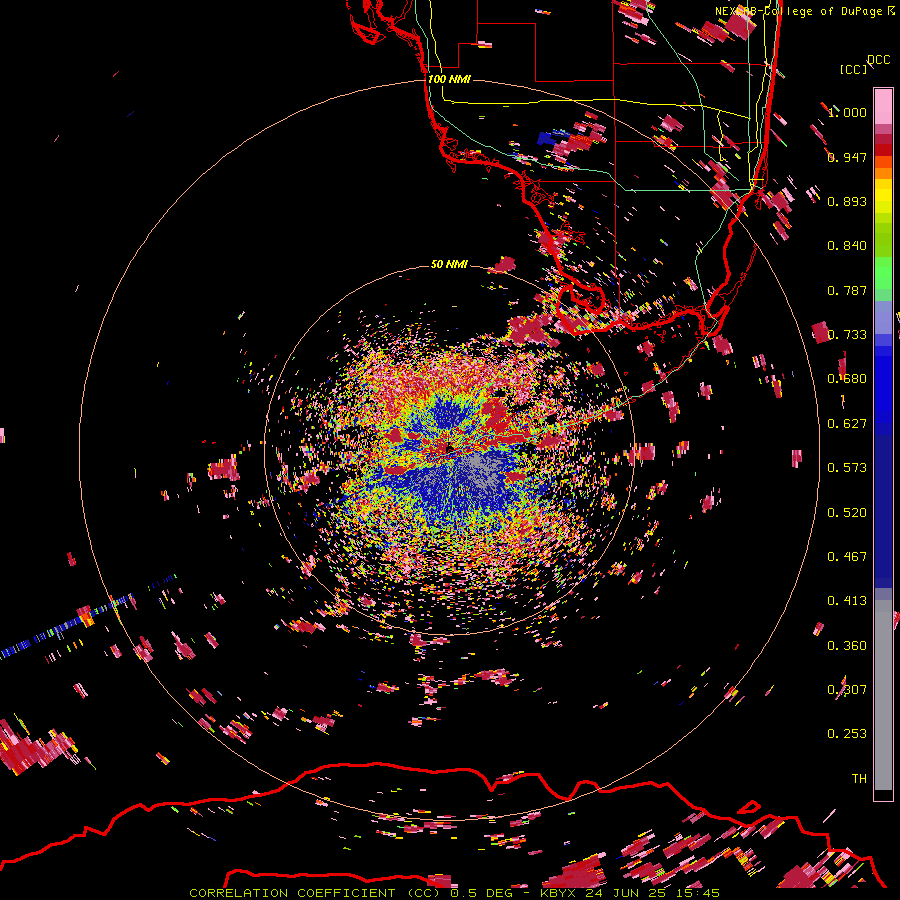Click the 0.520 scale value
The width and height of the screenshot is (900, 900).
[x=847, y=513]
